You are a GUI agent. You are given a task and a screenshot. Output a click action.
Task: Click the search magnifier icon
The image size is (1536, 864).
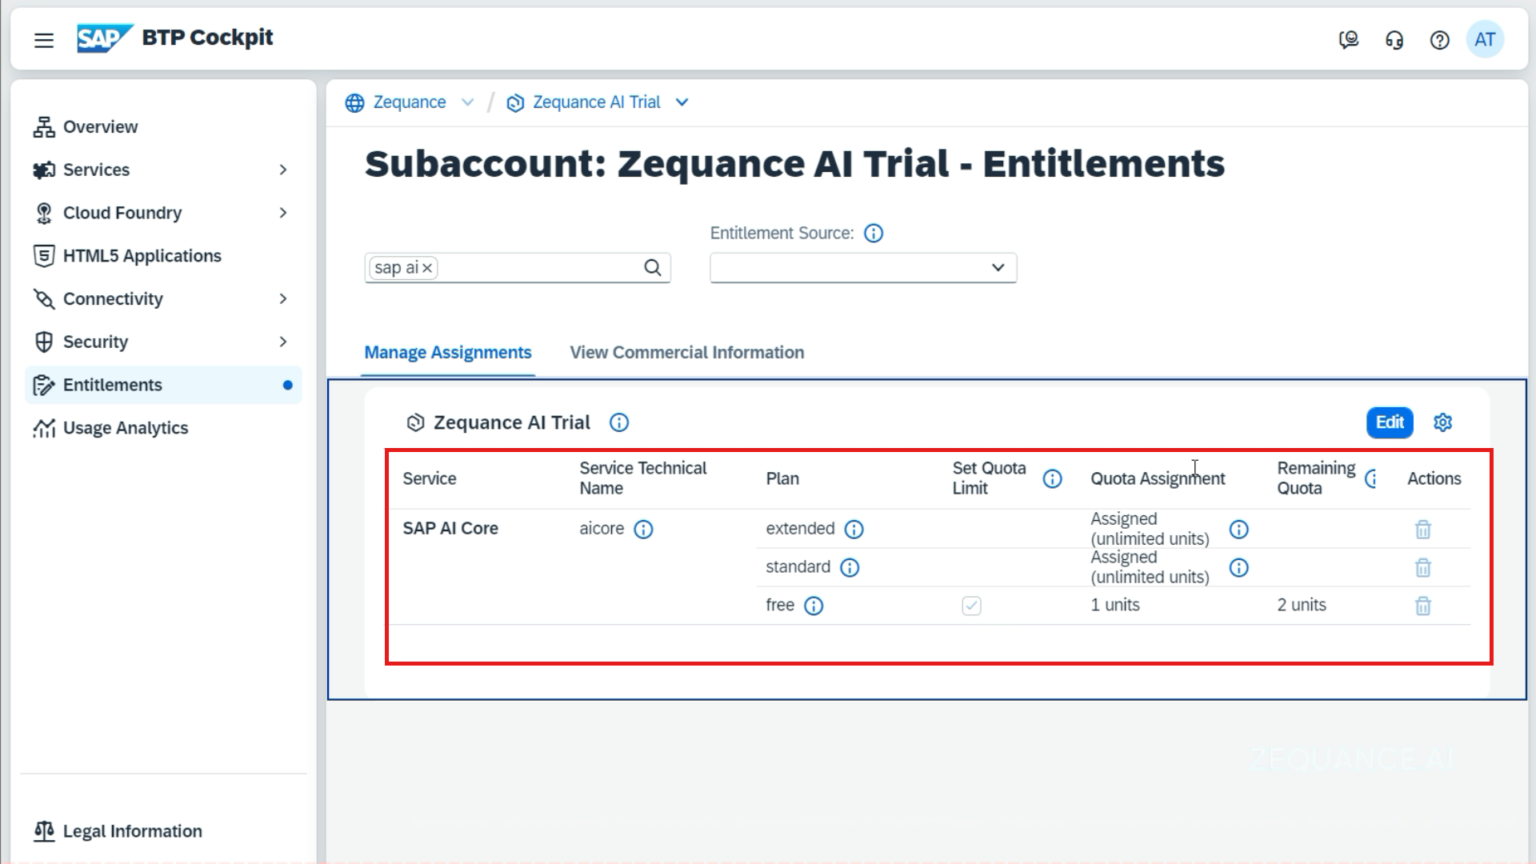(x=652, y=267)
